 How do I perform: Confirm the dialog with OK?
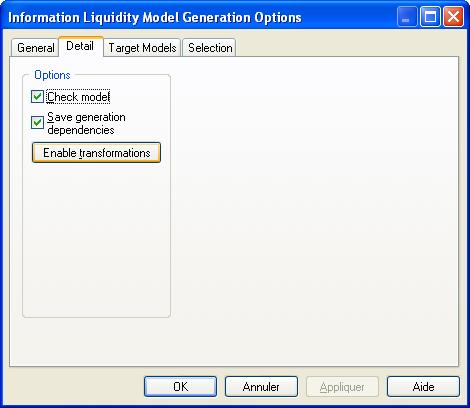[x=180, y=387]
